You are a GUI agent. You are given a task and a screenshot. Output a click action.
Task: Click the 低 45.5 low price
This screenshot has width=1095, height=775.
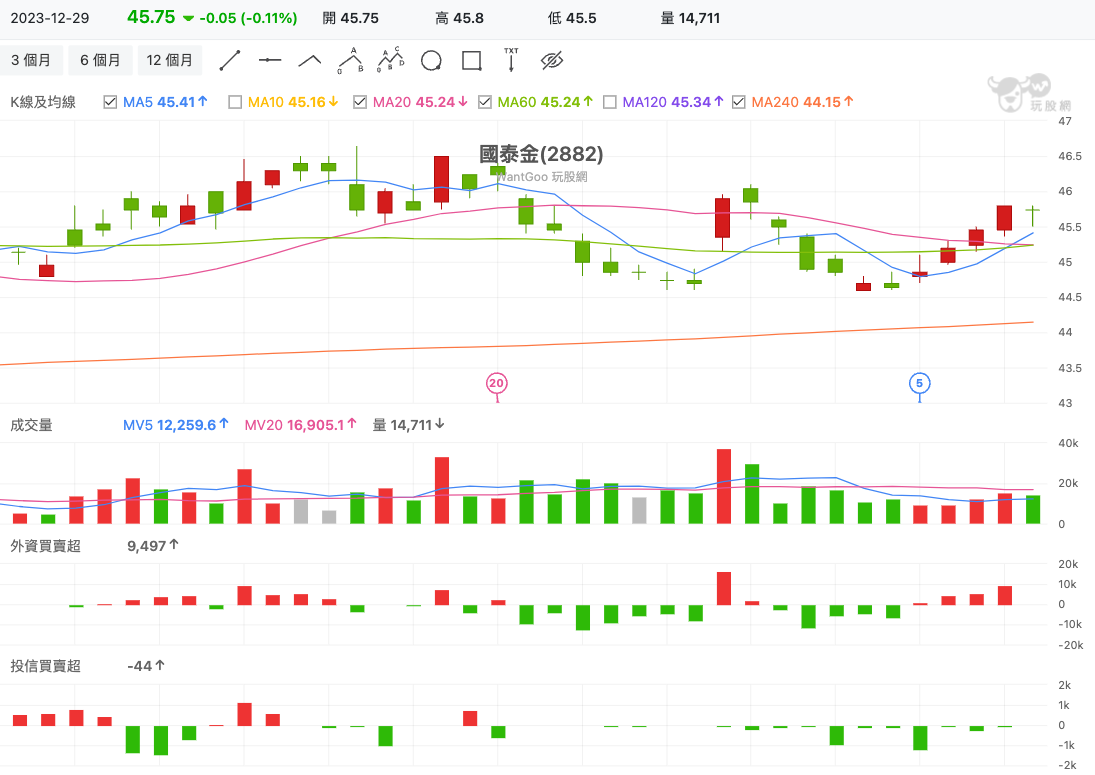[572, 18]
